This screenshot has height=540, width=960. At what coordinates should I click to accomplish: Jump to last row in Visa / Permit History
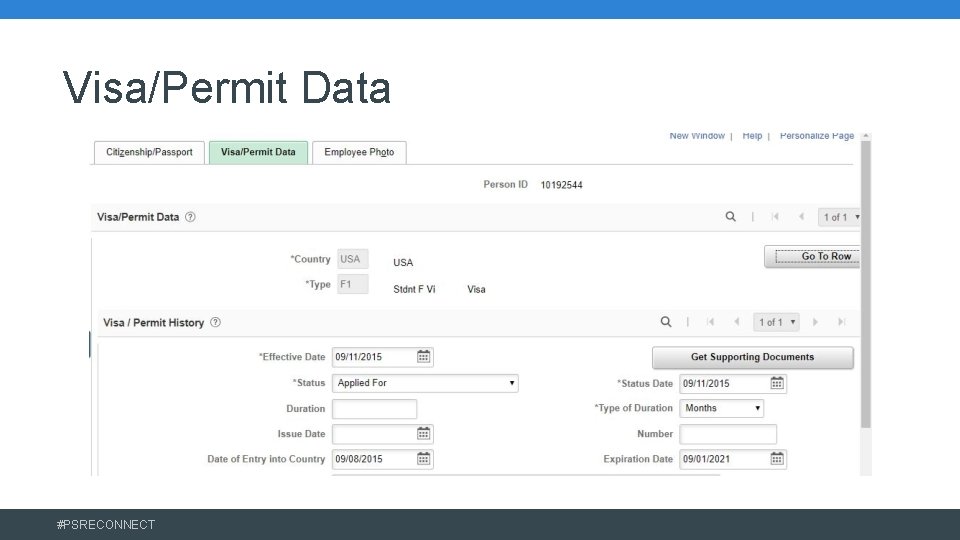pos(841,322)
